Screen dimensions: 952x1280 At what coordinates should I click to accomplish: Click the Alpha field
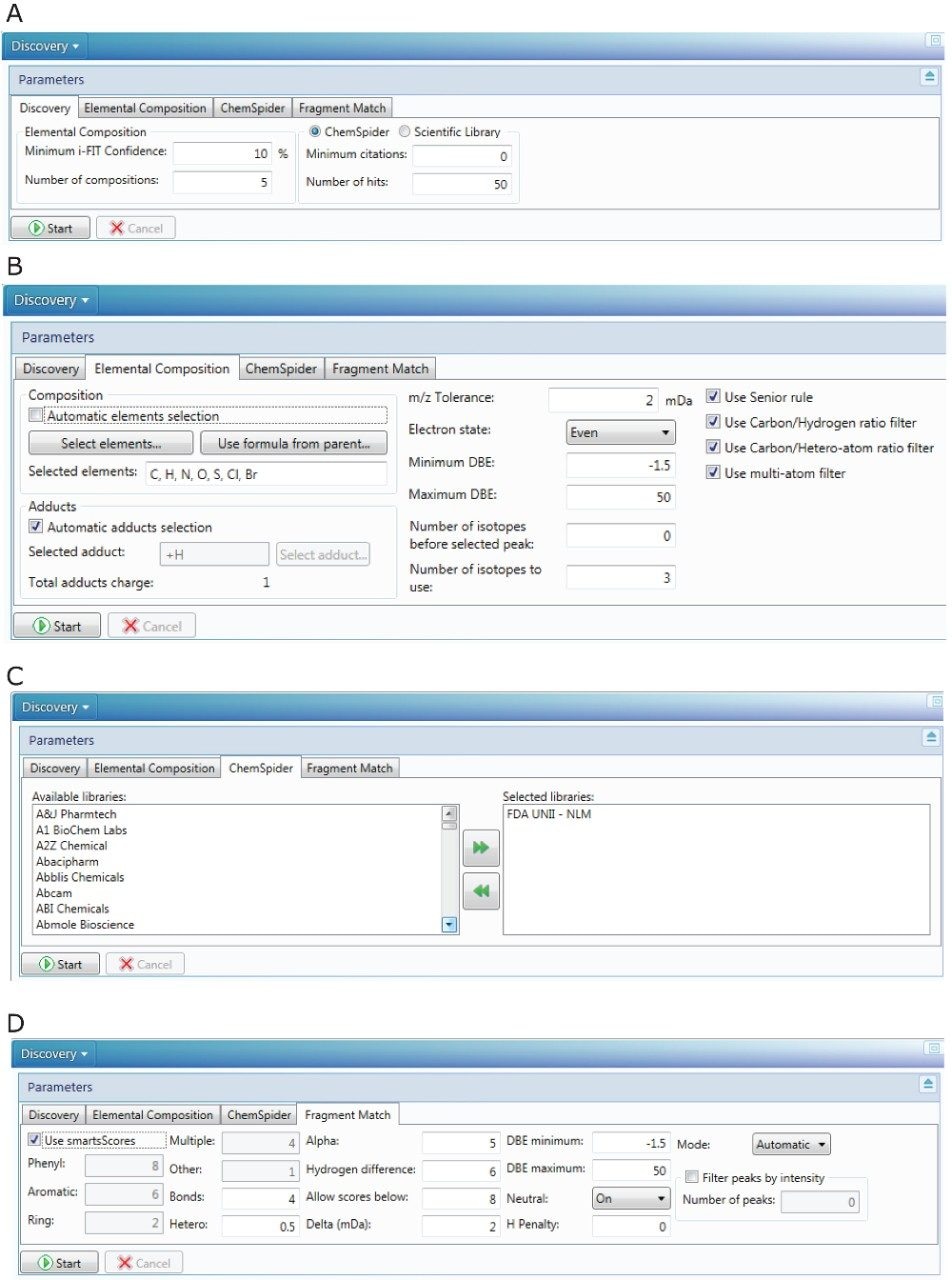tap(460, 1143)
